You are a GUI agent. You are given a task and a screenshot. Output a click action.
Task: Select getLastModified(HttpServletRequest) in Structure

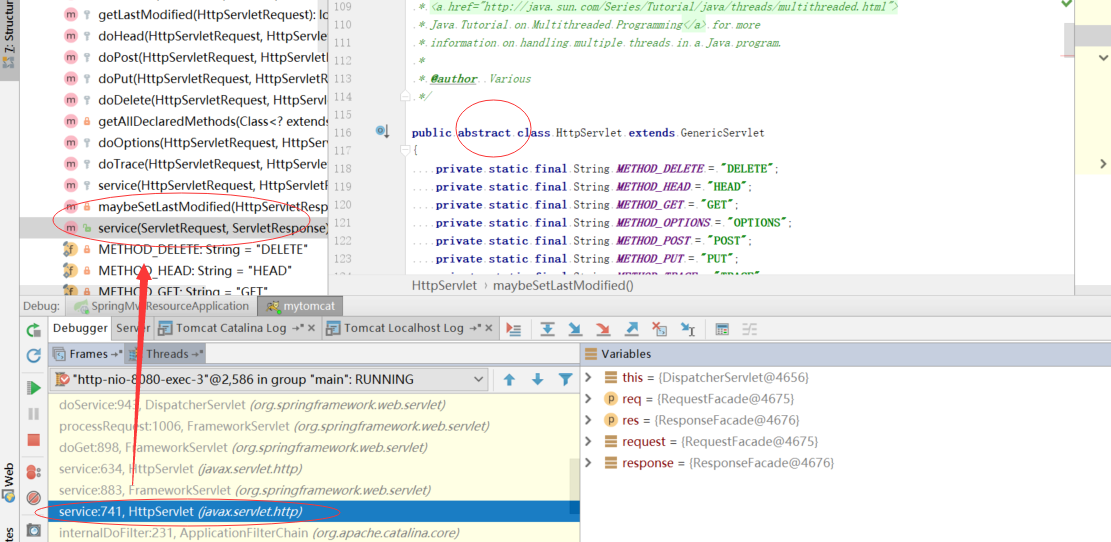point(174,14)
